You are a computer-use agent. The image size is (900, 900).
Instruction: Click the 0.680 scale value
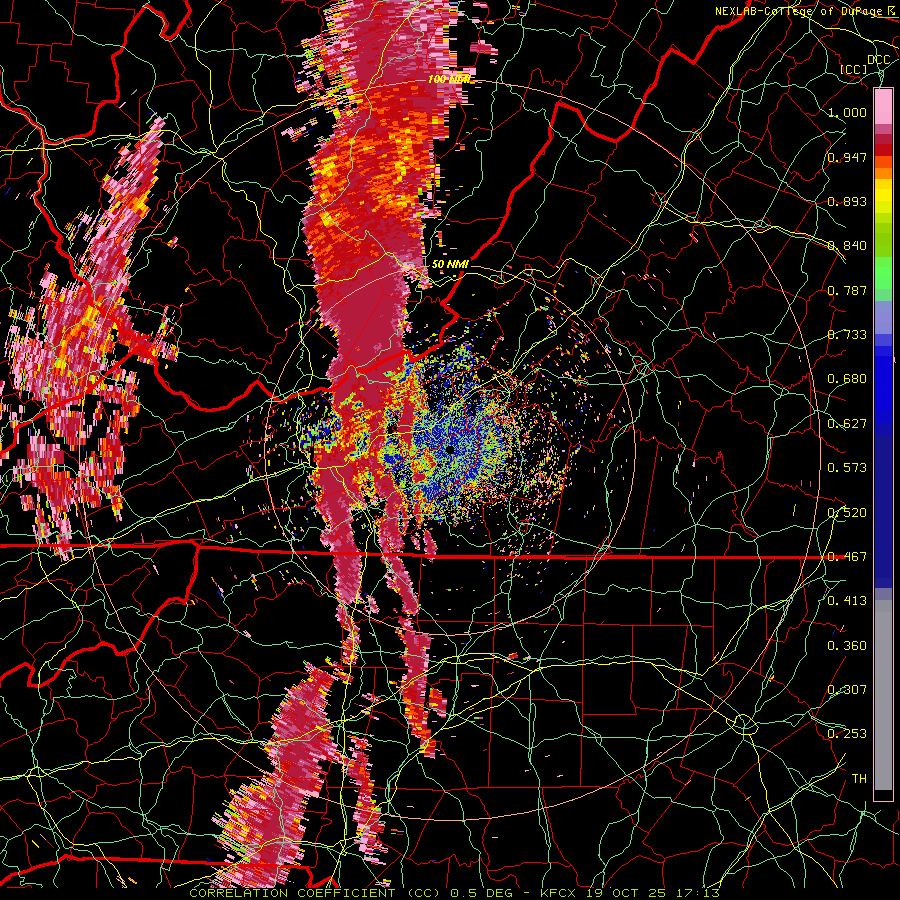tap(847, 379)
